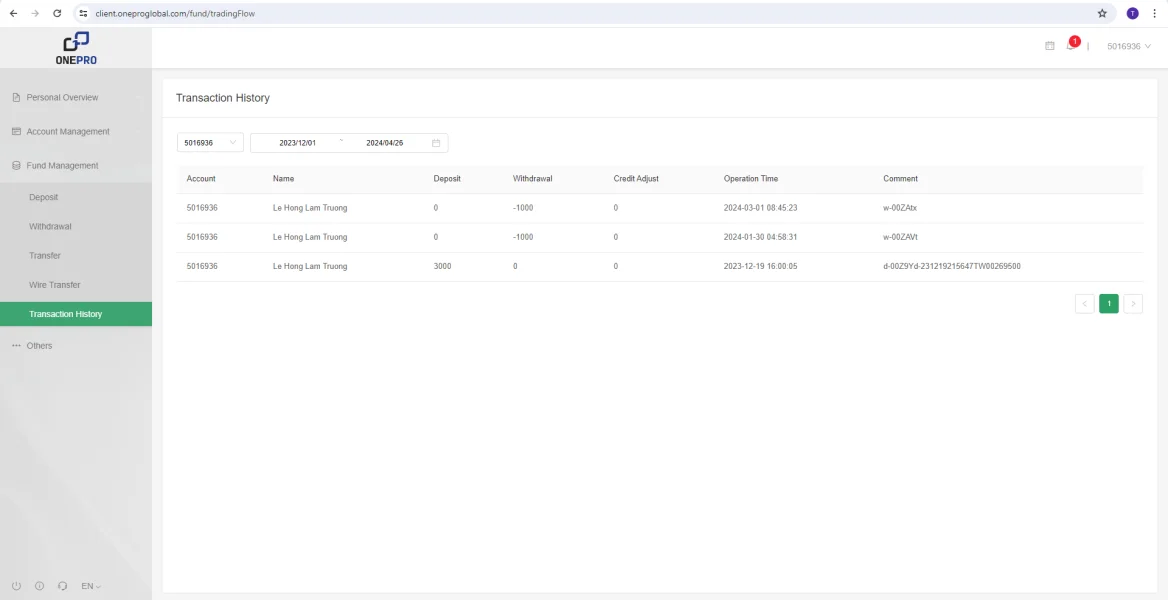This screenshot has height=600, width=1168.
Task: Open the Deposit menu item
Action: pos(44,198)
